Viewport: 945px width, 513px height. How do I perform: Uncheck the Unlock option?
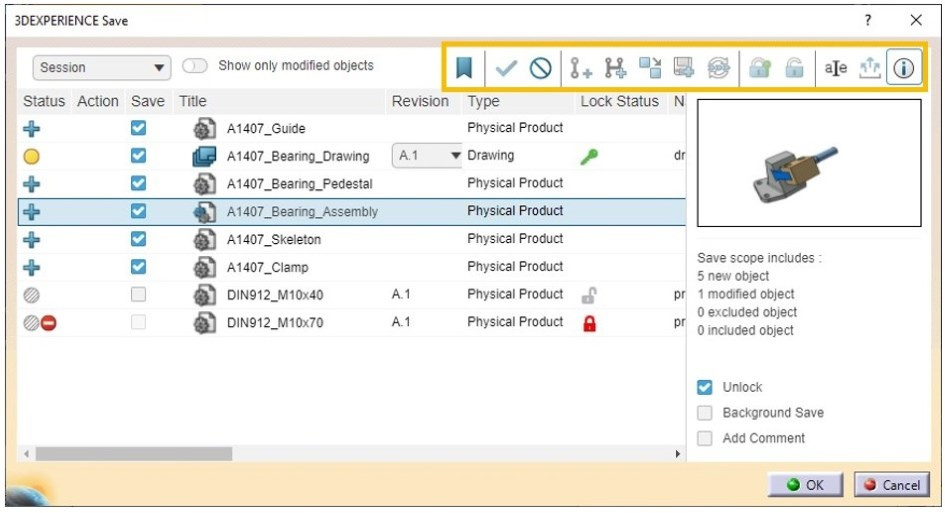705,387
